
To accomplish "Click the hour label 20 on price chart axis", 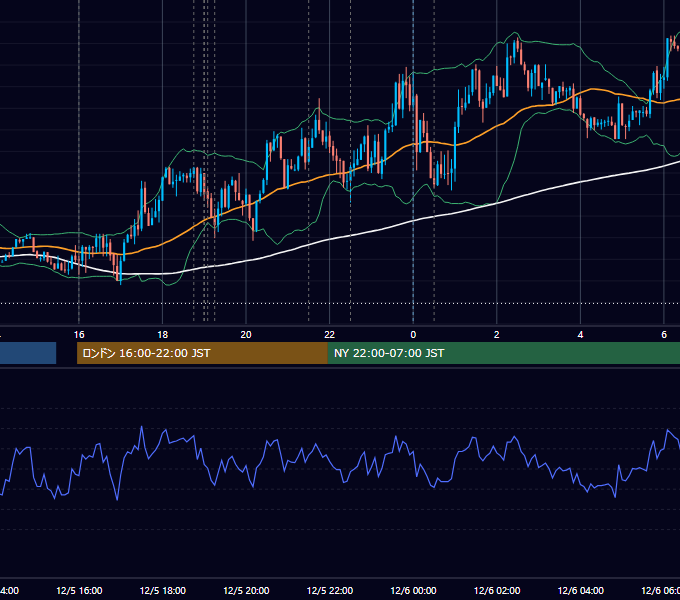I will (x=246, y=335).
